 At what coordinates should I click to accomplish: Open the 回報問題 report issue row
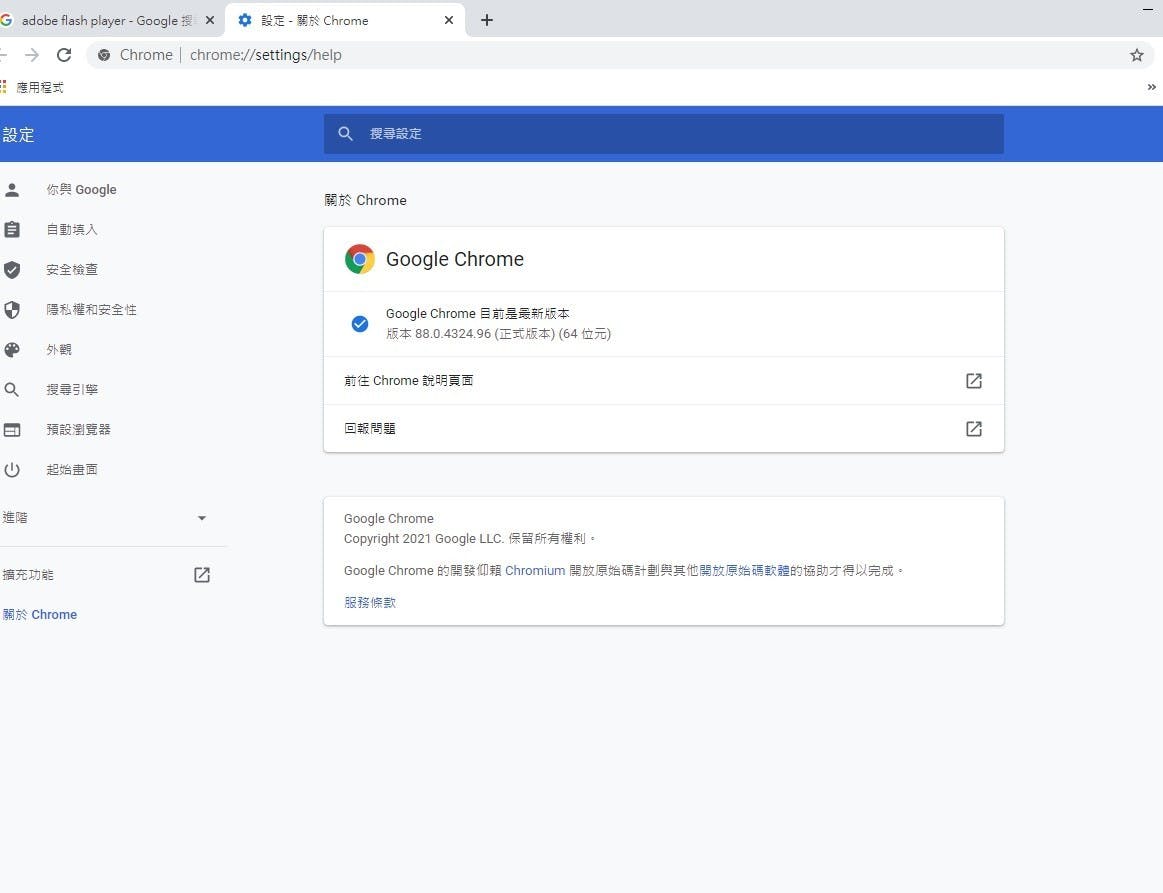pos(664,429)
